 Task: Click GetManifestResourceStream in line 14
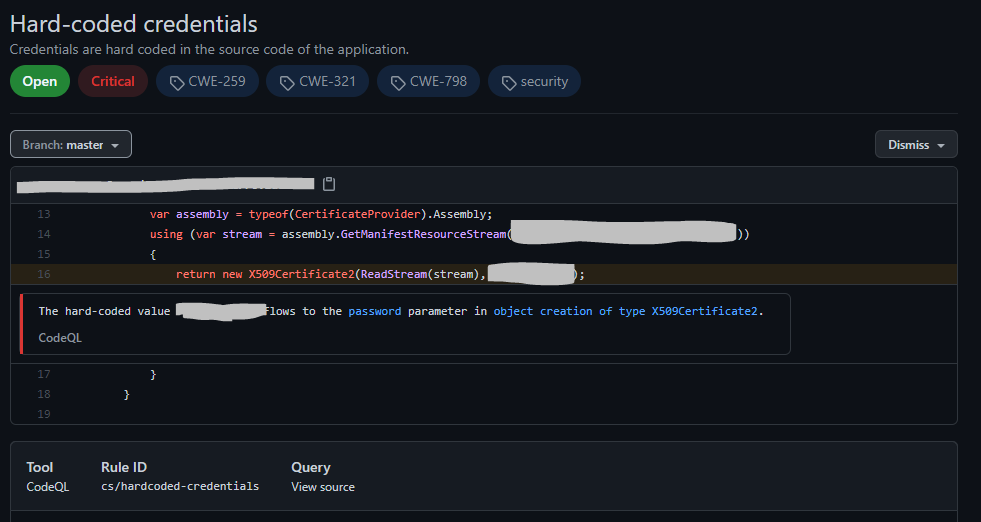pyautogui.click(x=424, y=234)
